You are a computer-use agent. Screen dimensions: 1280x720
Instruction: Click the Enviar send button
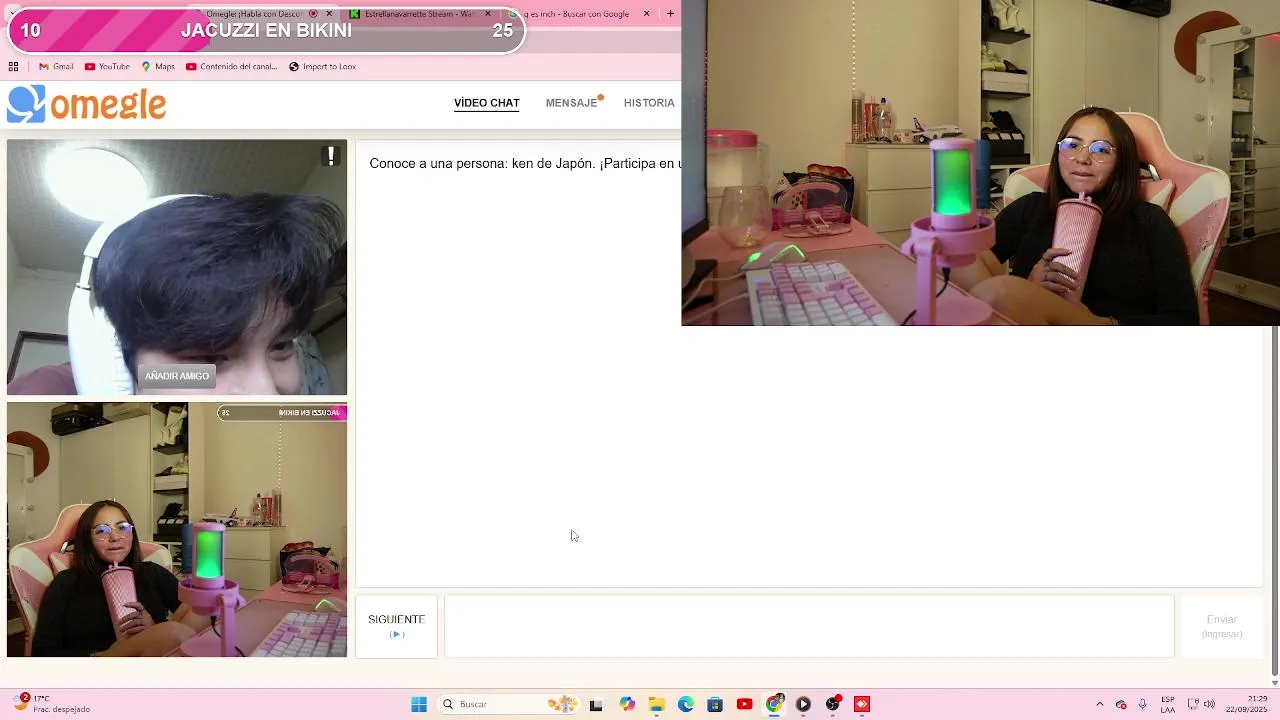(1222, 626)
